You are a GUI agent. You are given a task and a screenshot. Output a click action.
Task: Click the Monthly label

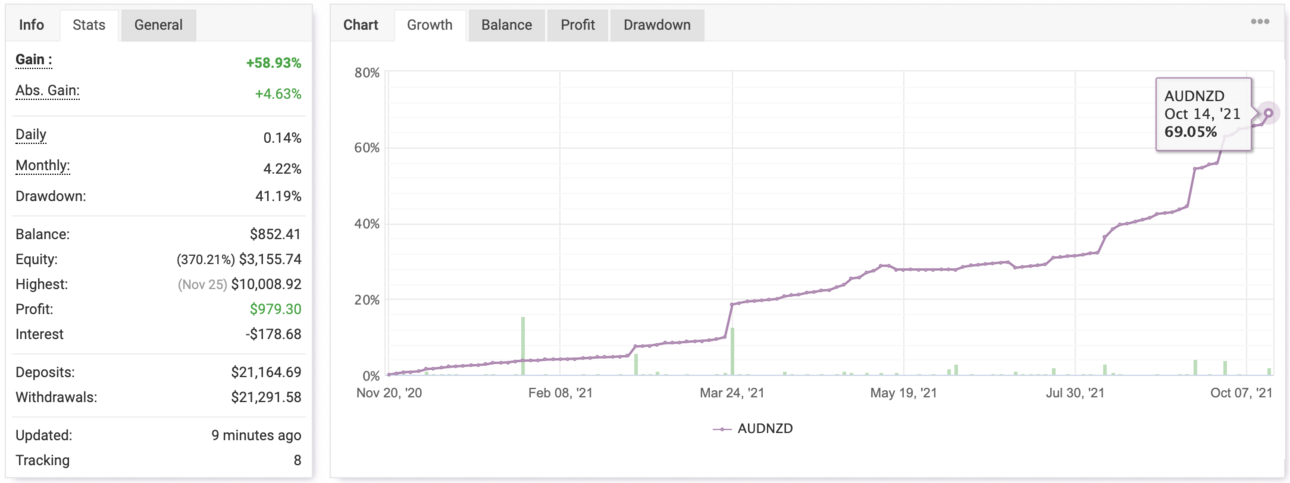(43, 166)
